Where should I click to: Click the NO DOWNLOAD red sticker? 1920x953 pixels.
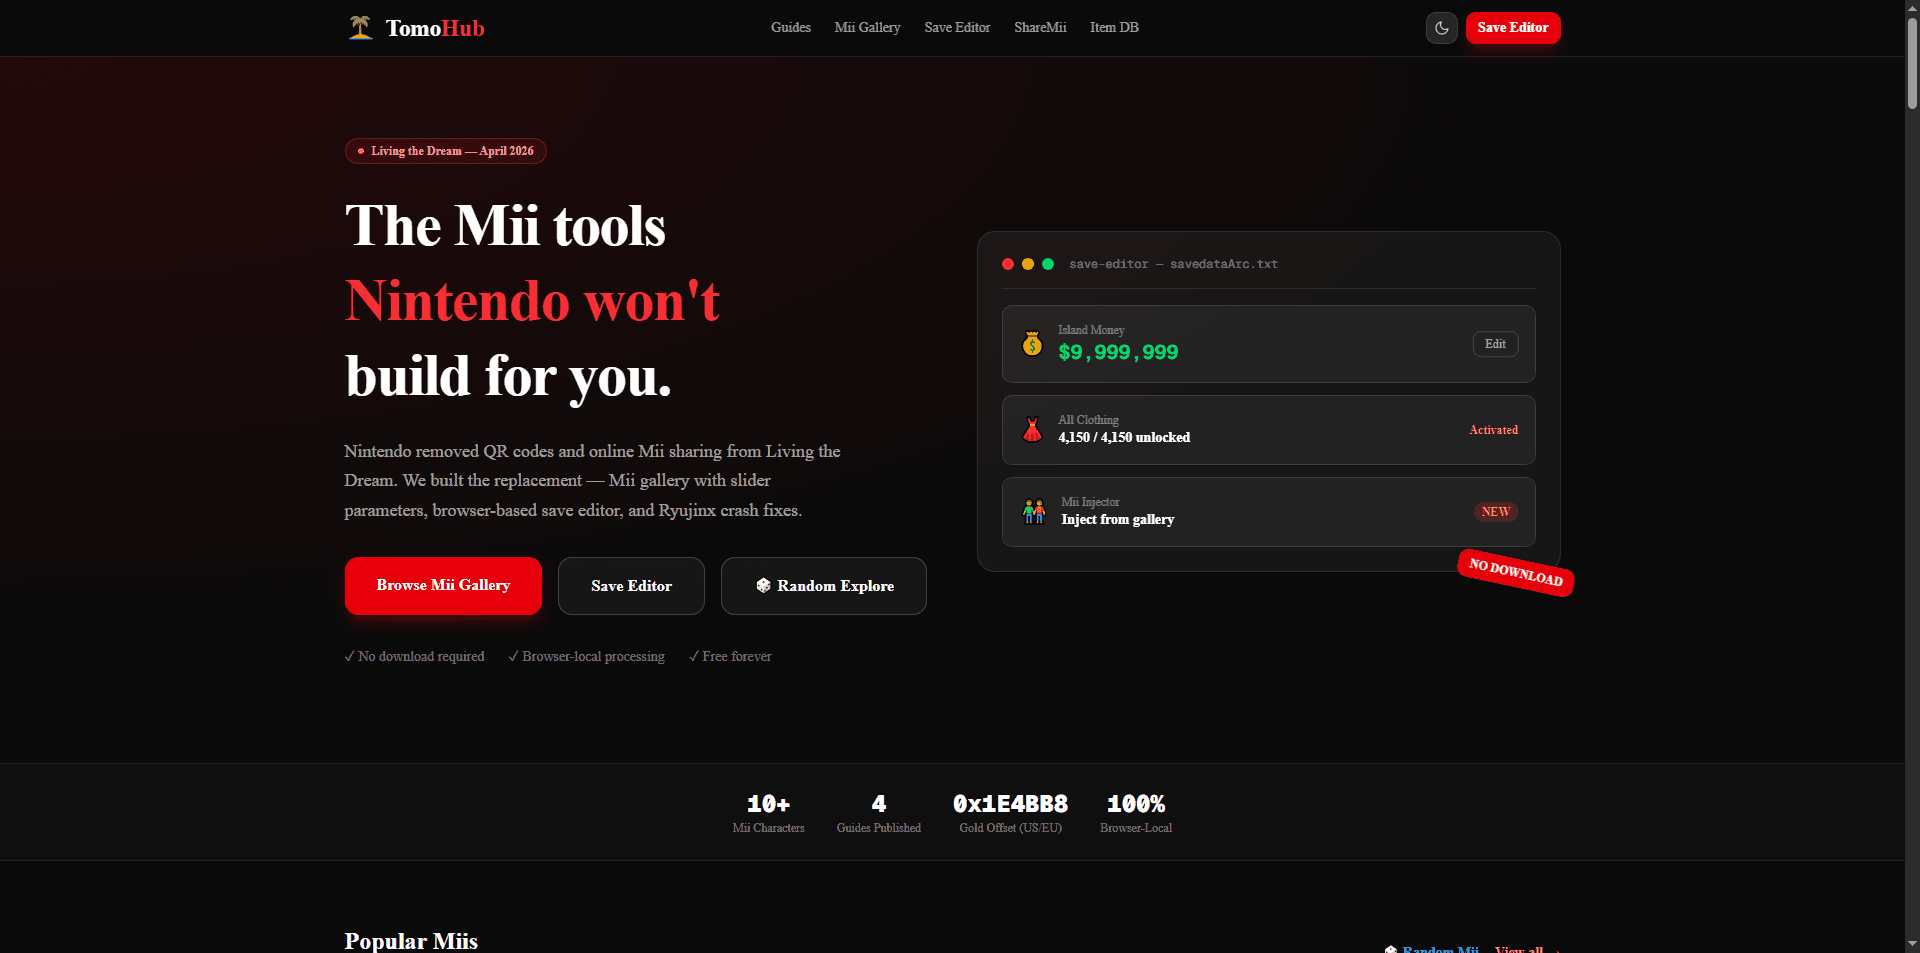point(1515,573)
